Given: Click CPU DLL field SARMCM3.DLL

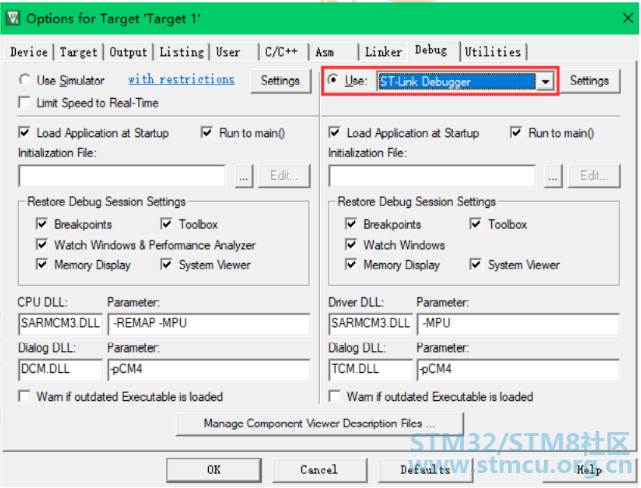Looking at the screenshot, I should [x=61, y=324].
